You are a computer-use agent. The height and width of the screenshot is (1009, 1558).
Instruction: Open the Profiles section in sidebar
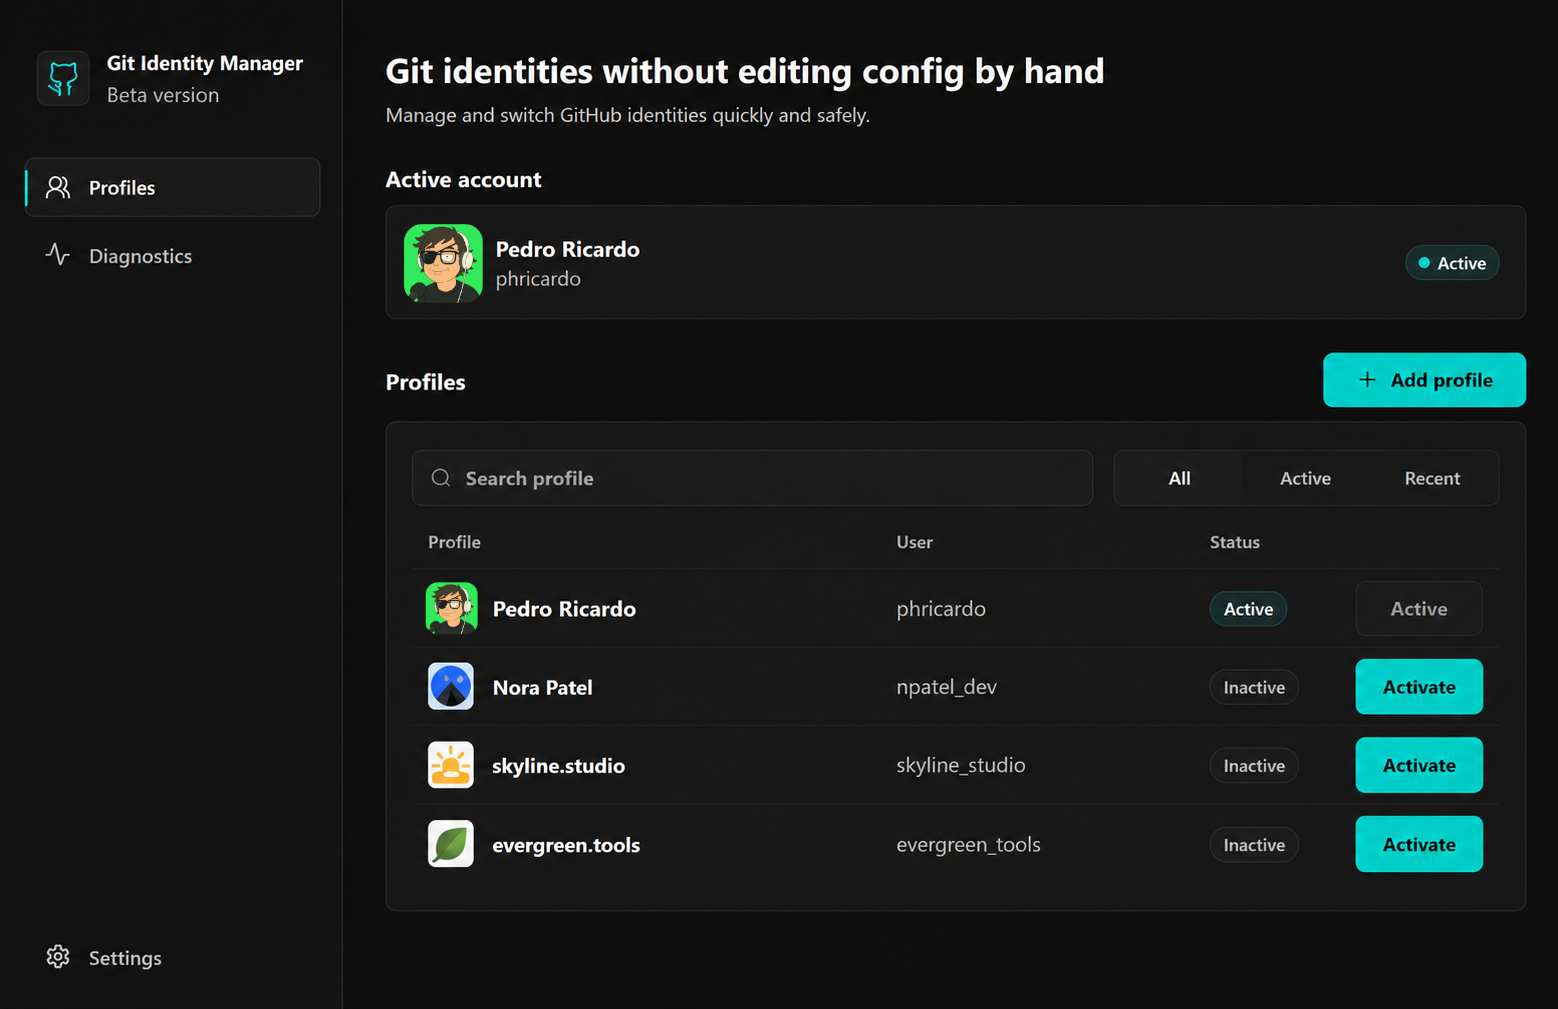[173, 187]
